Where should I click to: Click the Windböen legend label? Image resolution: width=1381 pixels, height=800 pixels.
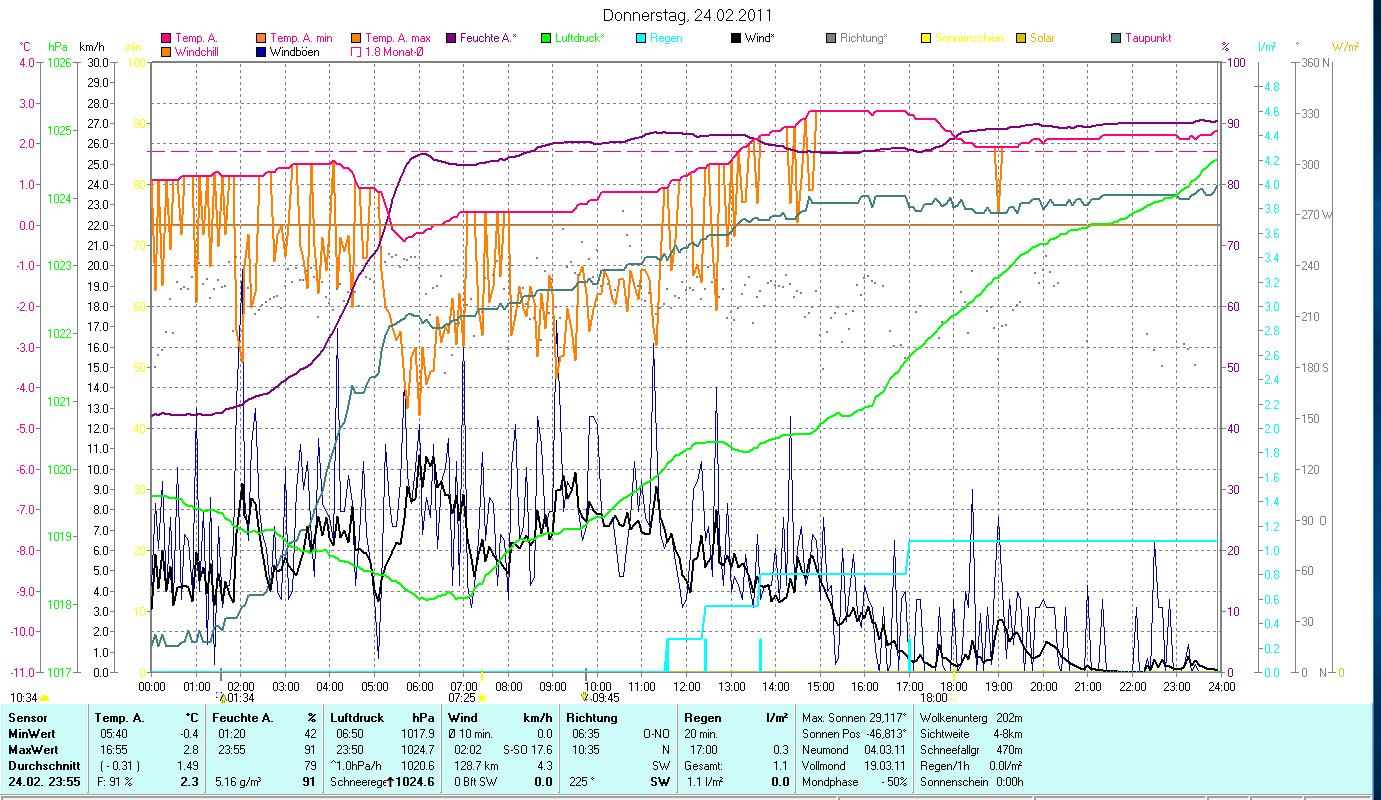click(295, 51)
